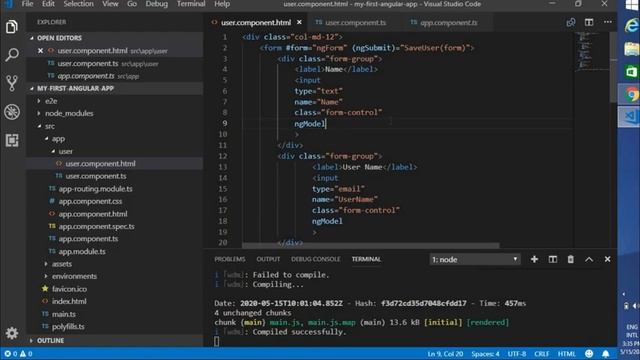Create a new terminal with plus icon
The height and width of the screenshot is (360, 640).
(x=534, y=259)
